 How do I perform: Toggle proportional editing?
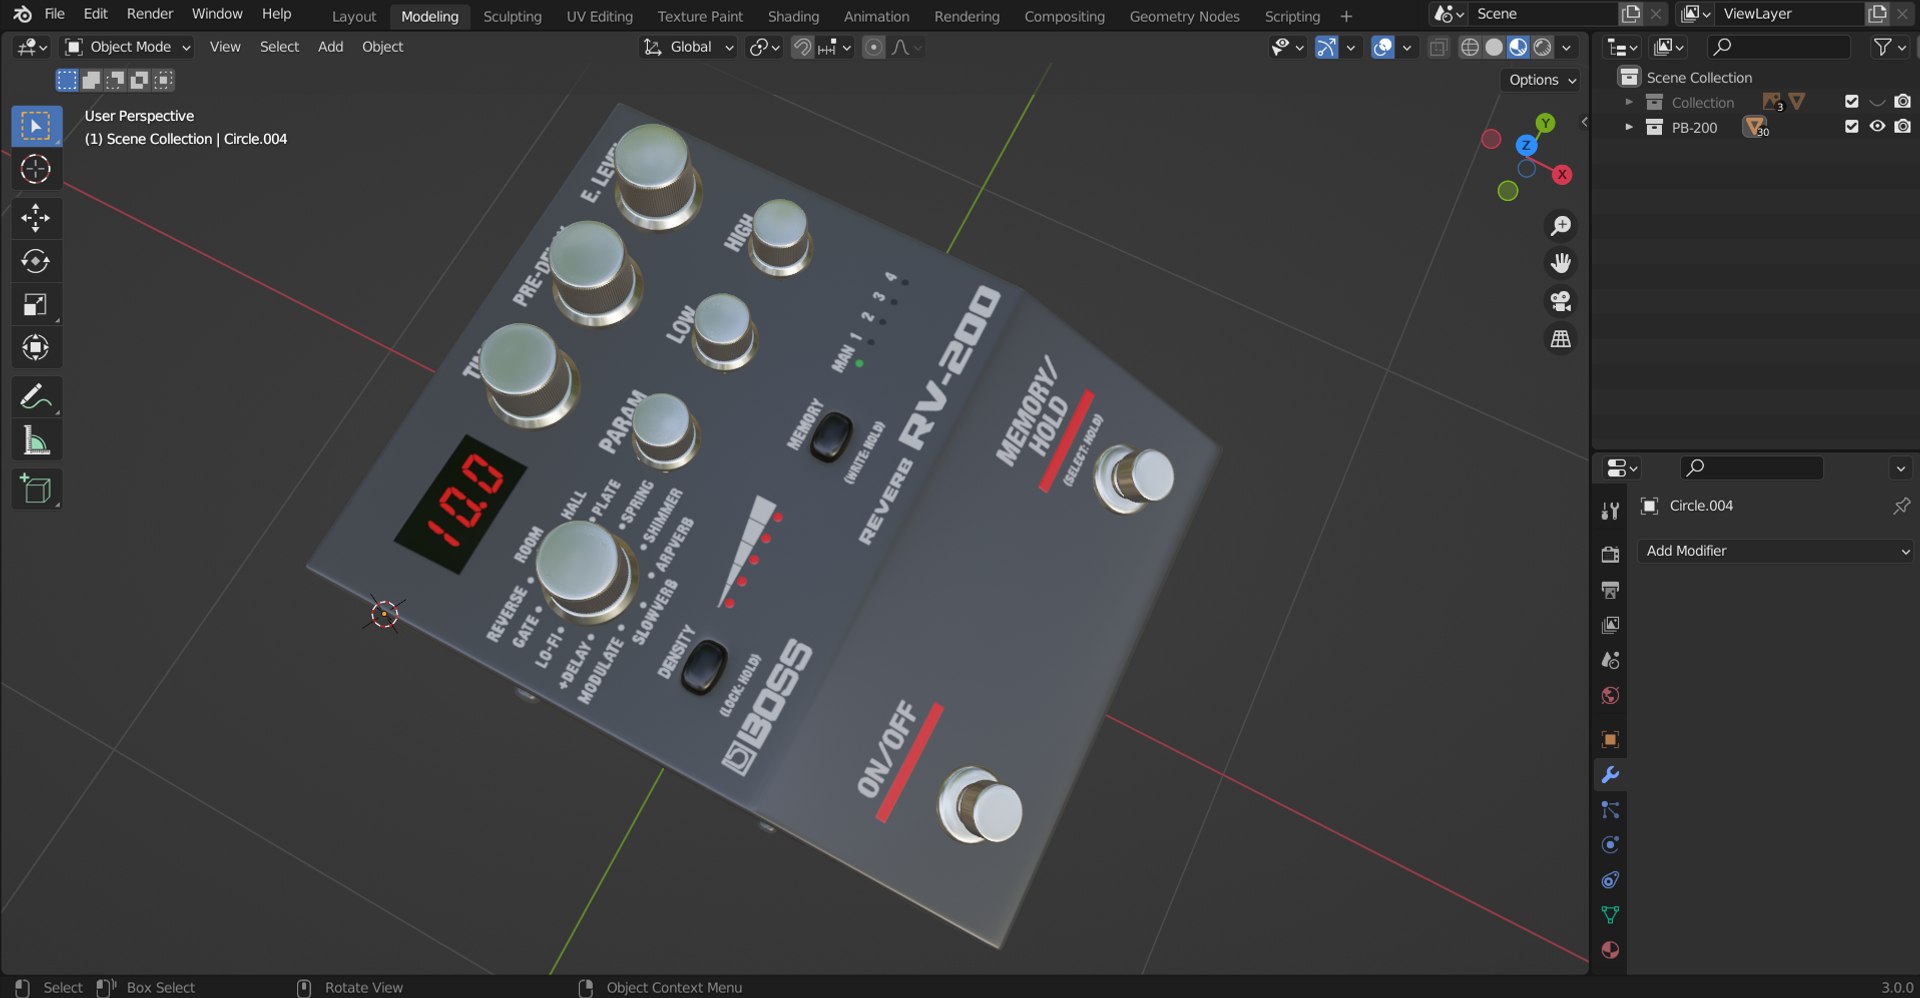pyautogui.click(x=873, y=47)
